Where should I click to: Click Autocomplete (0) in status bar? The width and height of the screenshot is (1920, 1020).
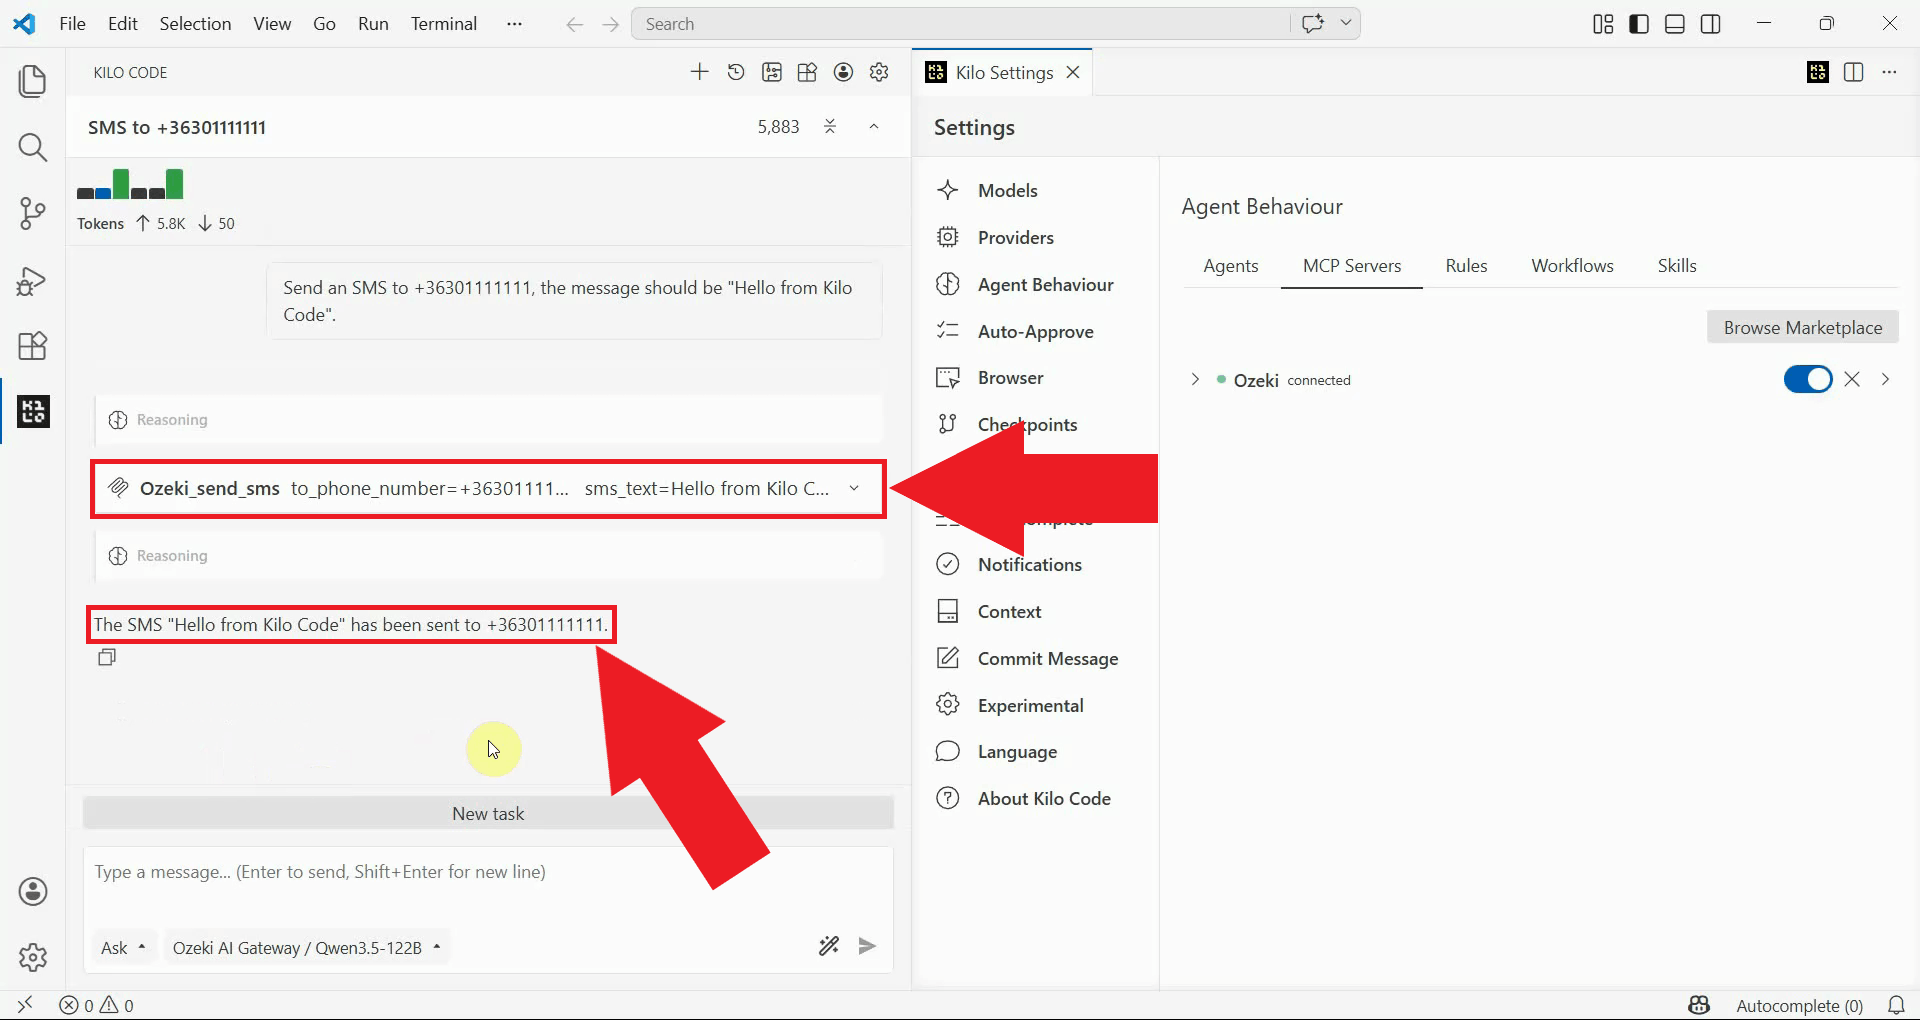[1799, 1005]
